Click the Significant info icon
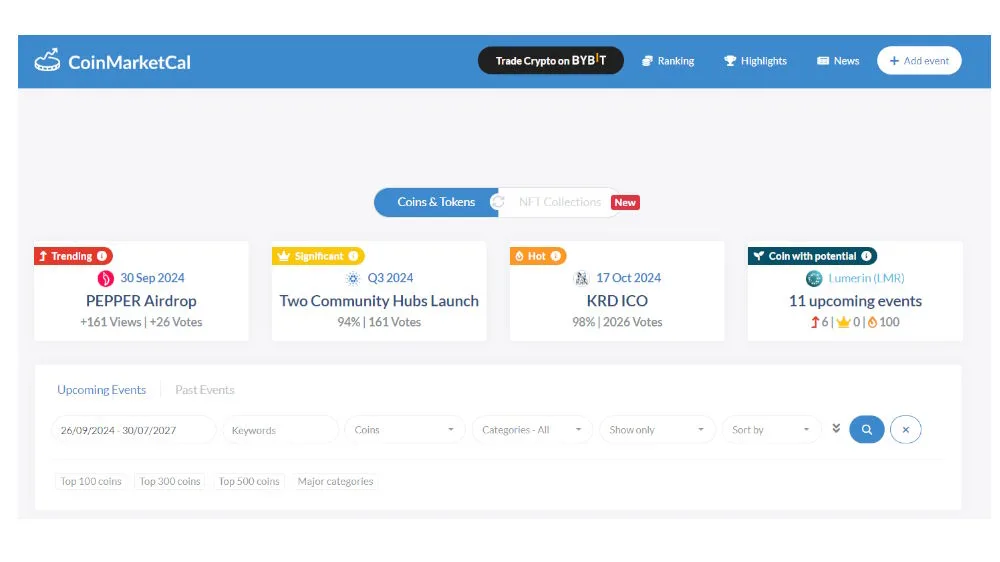Screen dimensions: 1000x562 tap(353, 256)
